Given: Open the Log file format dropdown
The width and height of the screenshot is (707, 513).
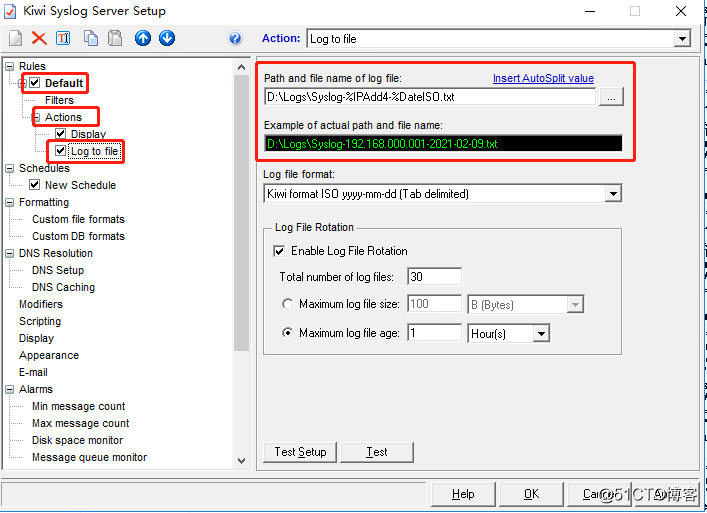Looking at the screenshot, I should 613,194.
